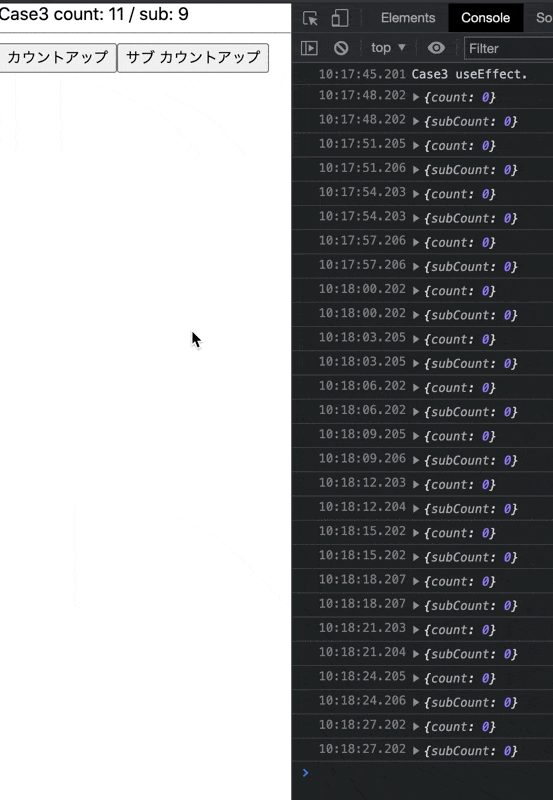This screenshot has height=800, width=553.
Task: Switch to the Elements tab
Action: click(408, 18)
